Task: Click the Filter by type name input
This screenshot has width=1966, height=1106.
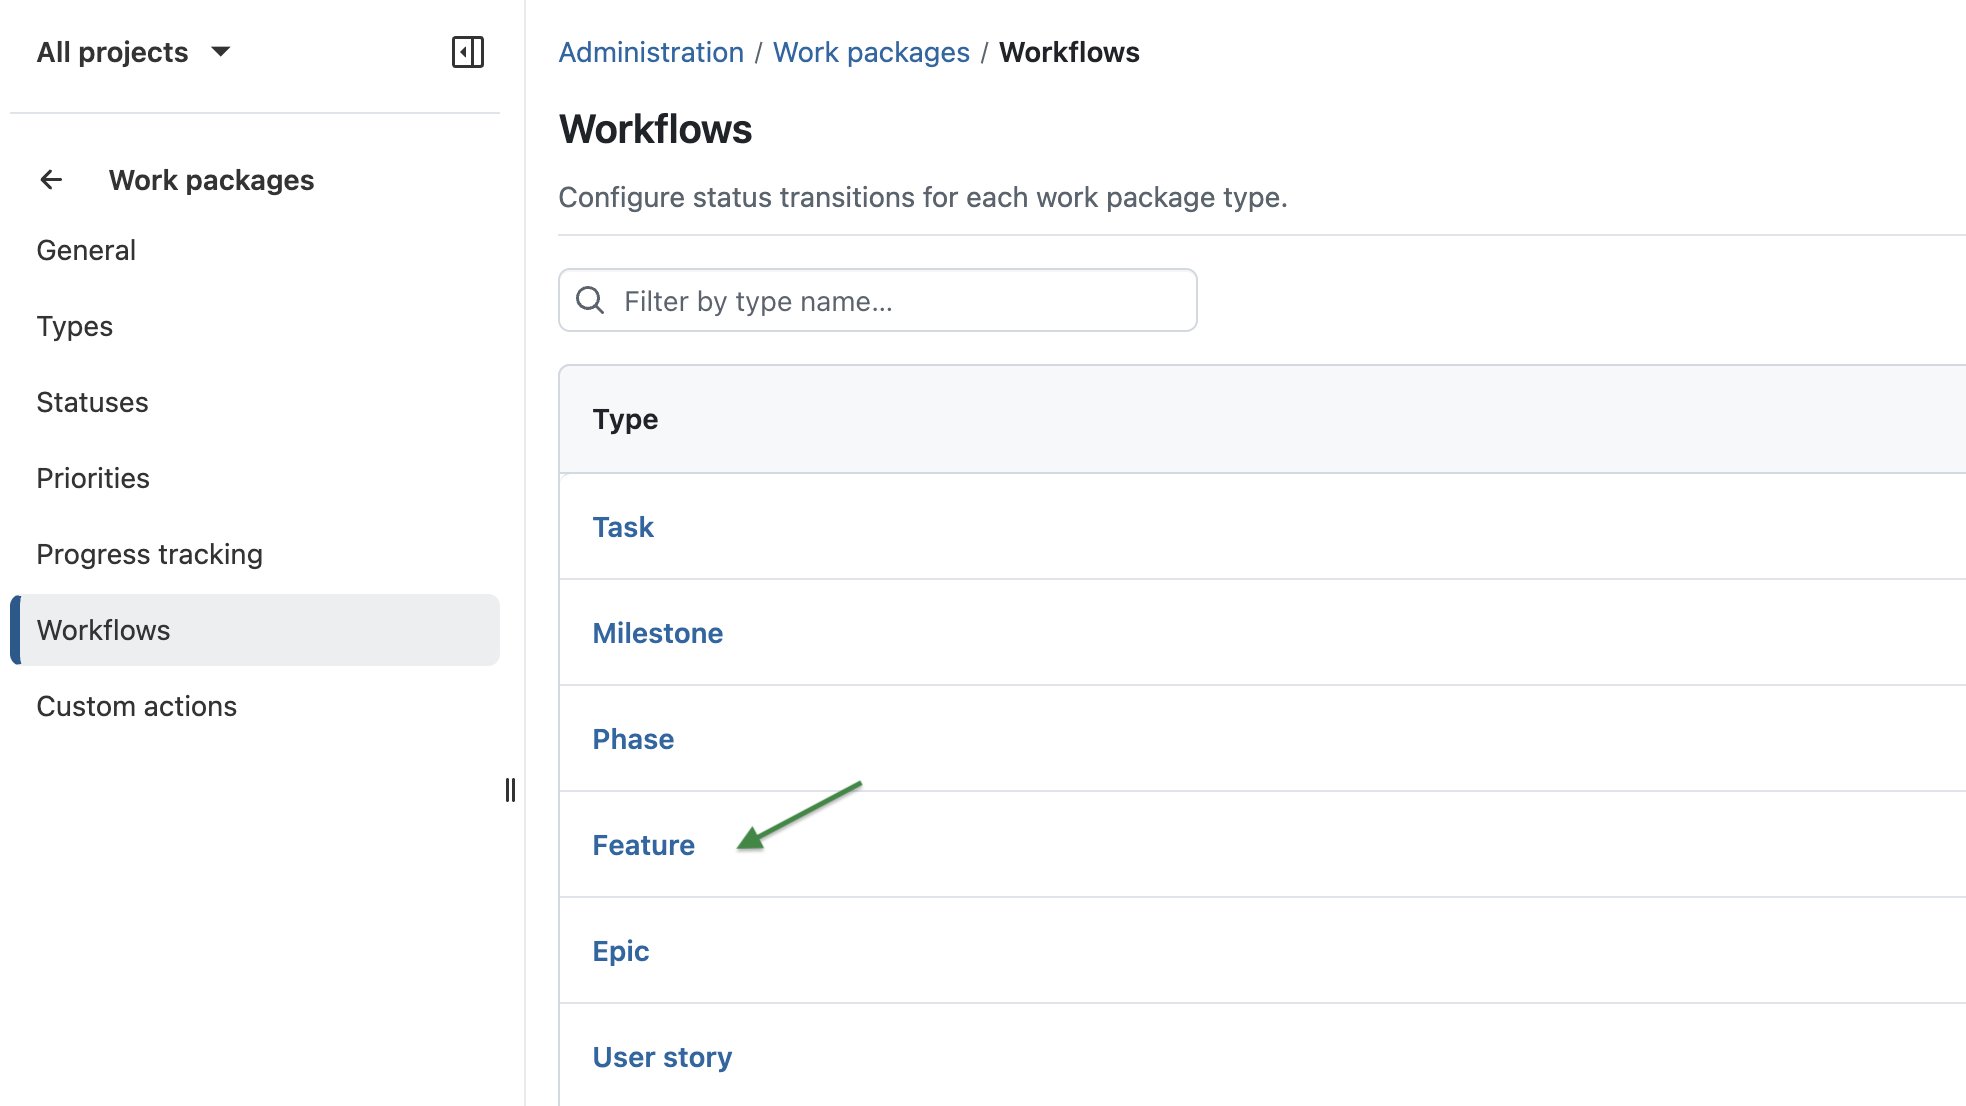Action: [x=878, y=300]
